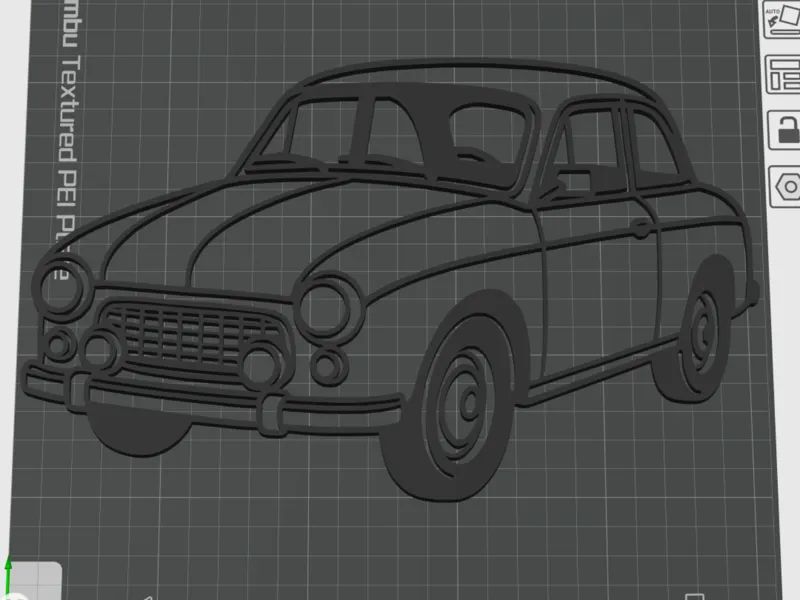Click the Arrange objects on plate icon
This screenshot has height=600, width=800.
784,75
